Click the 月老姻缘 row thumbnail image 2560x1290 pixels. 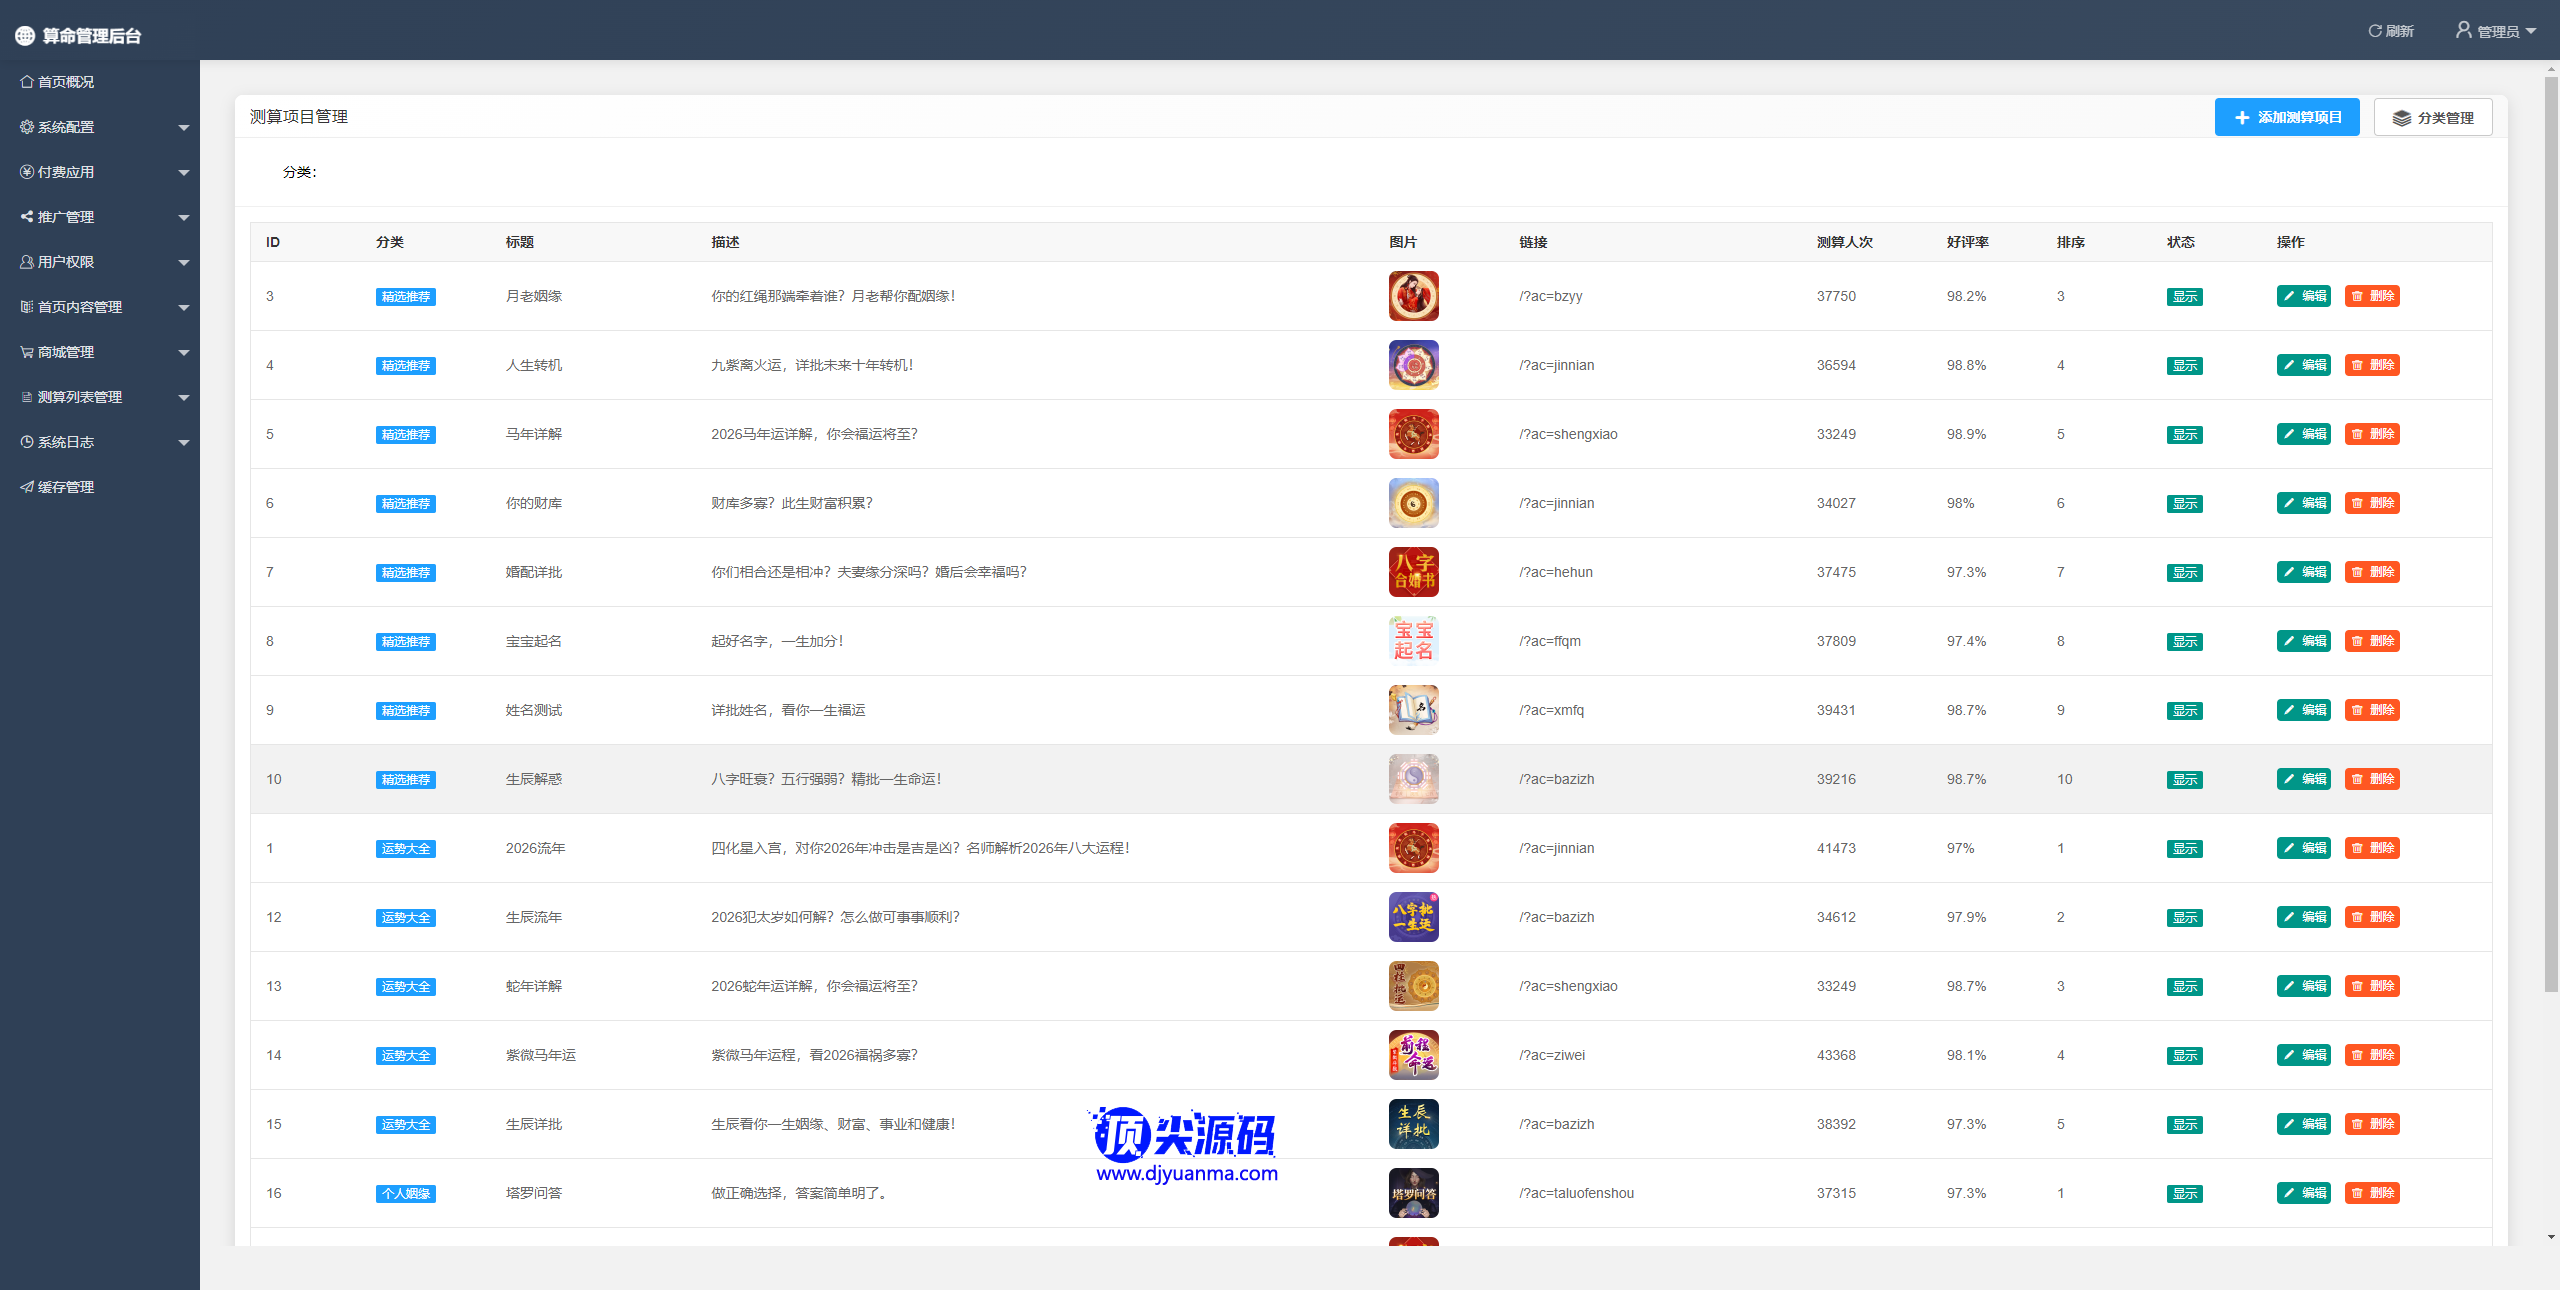pos(1413,296)
